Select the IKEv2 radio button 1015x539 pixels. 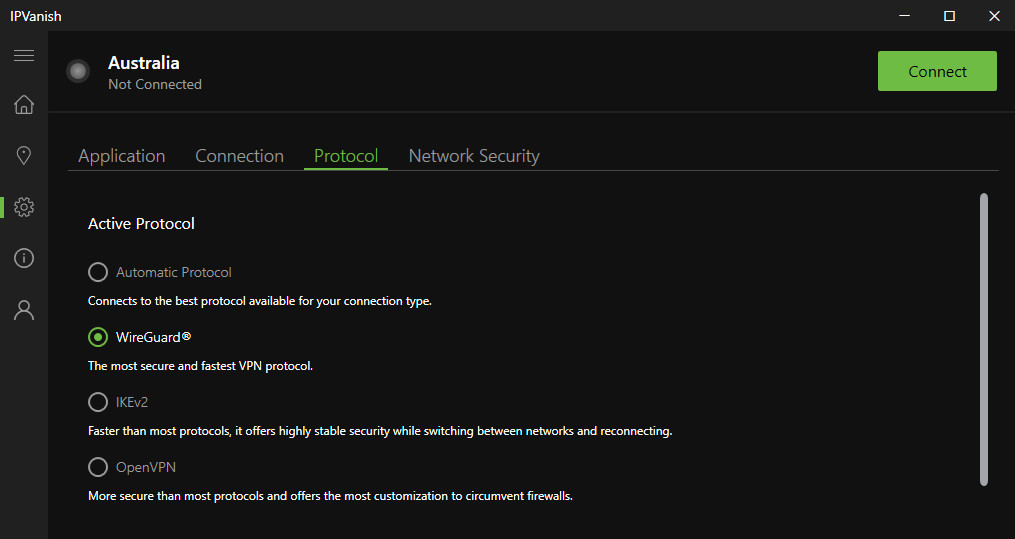pos(98,402)
